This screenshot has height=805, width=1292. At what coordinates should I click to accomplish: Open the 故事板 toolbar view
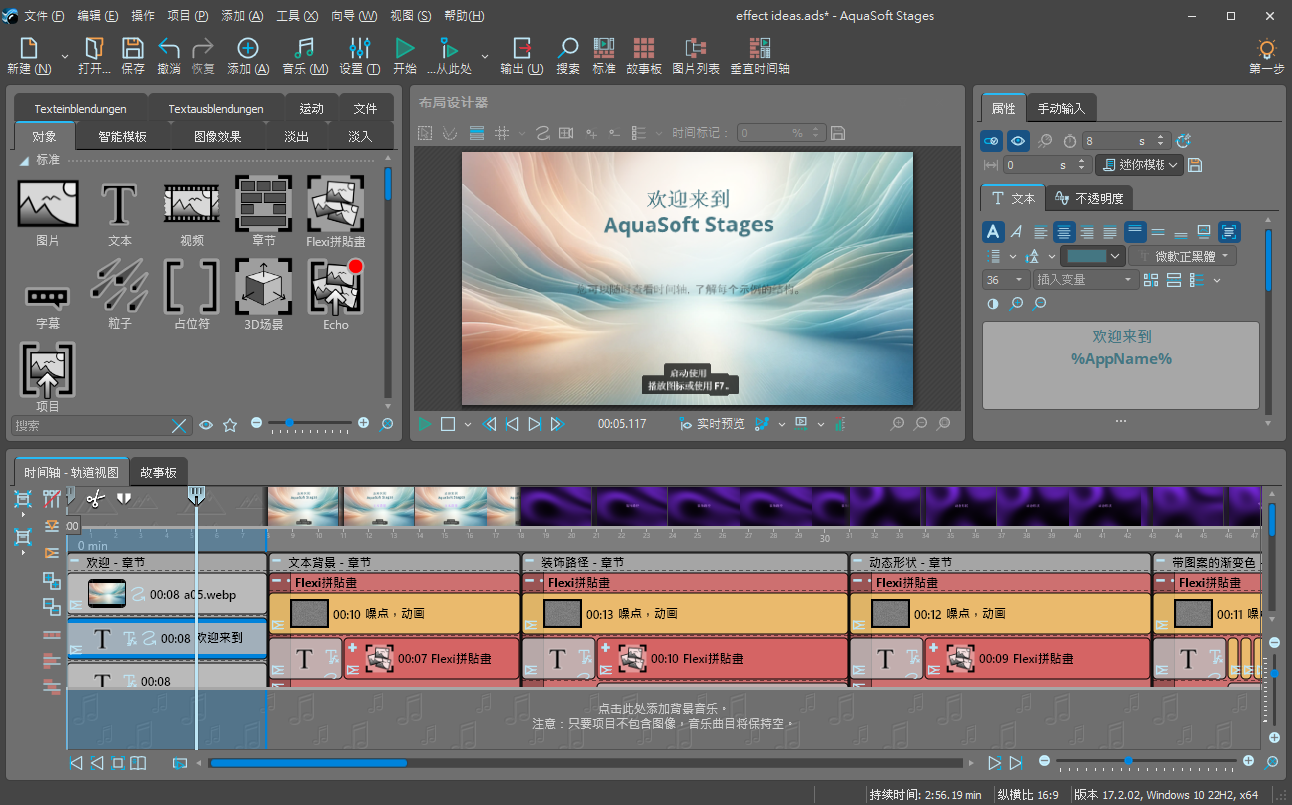[x=644, y=56]
